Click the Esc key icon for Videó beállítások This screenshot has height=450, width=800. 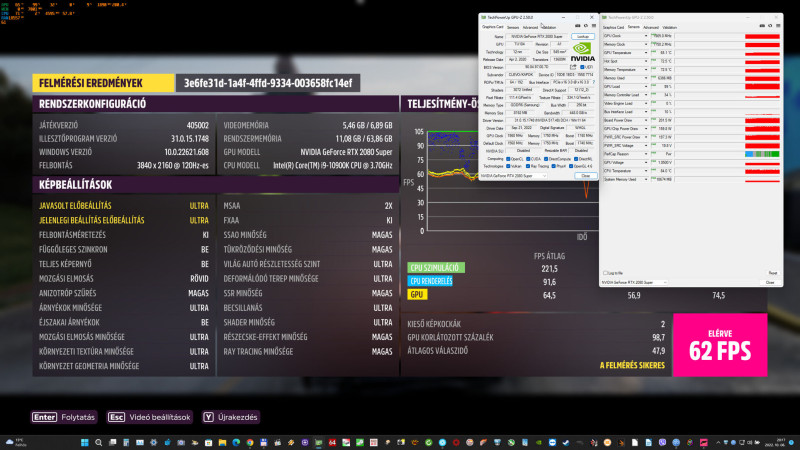pos(116,417)
